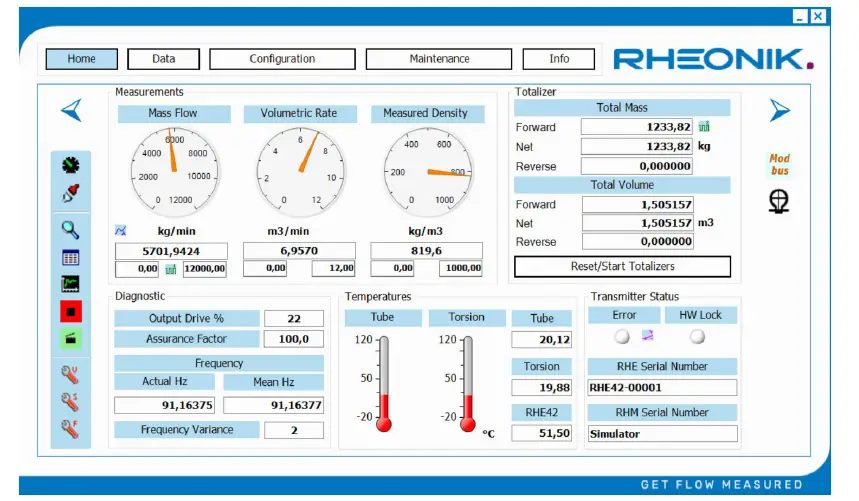This screenshot has width=859, height=501.
Task: Click the RHE Serial Number field RHE42-00001
Action: (662, 388)
